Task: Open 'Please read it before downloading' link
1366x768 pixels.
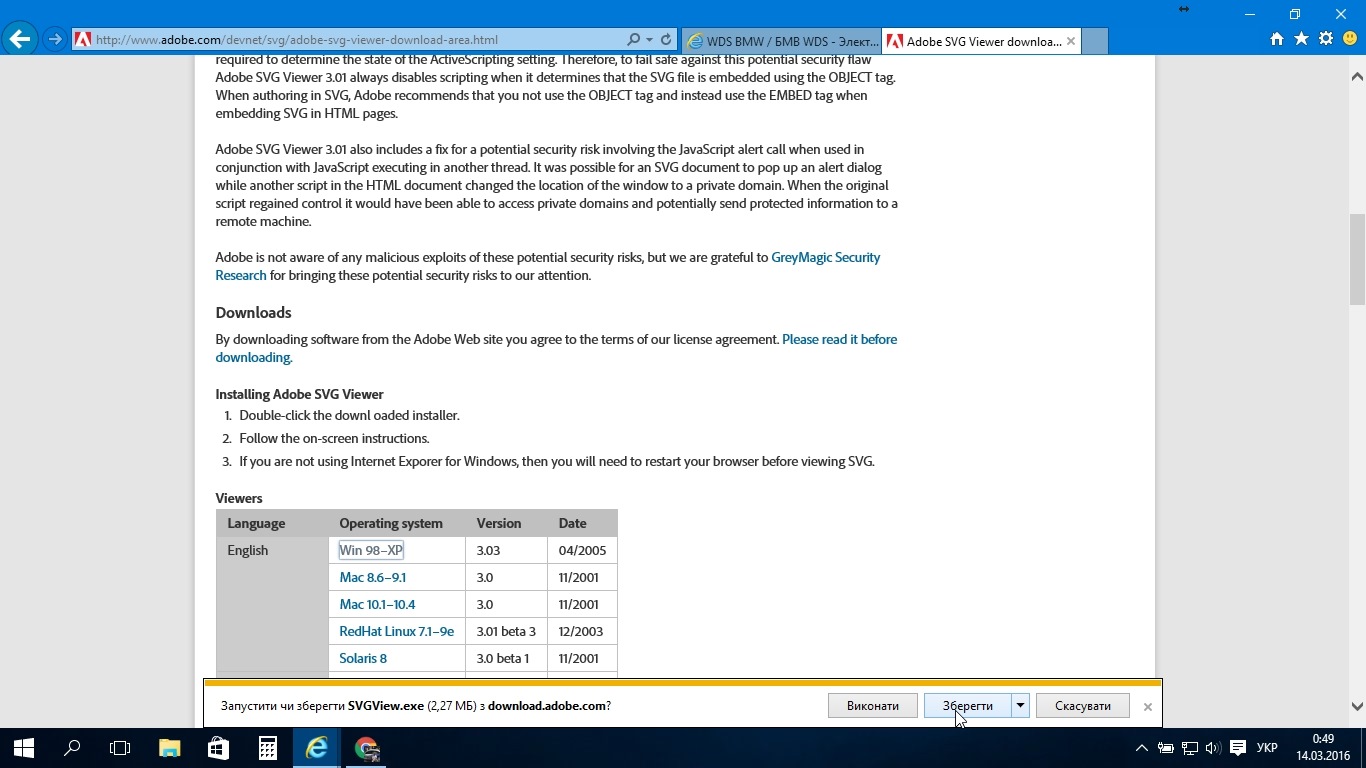Action: (840, 339)
